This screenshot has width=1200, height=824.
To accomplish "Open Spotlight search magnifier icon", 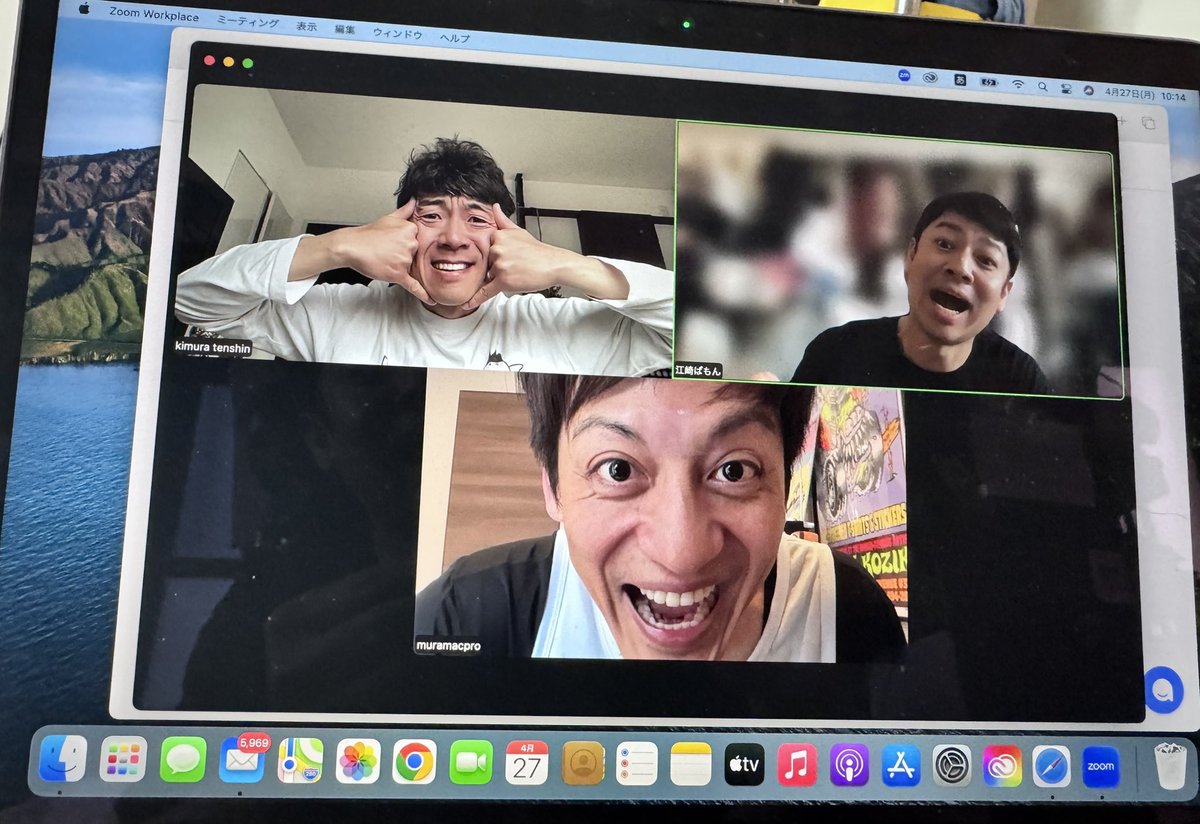I will [x=1042, y=85].
